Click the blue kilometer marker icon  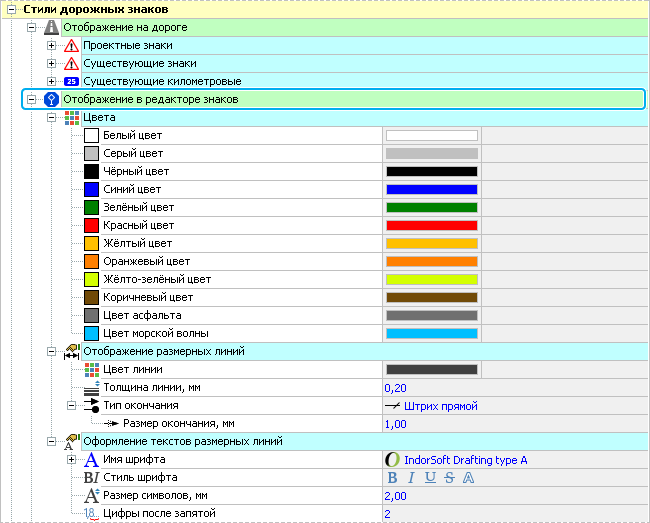(x=71, y=81)
